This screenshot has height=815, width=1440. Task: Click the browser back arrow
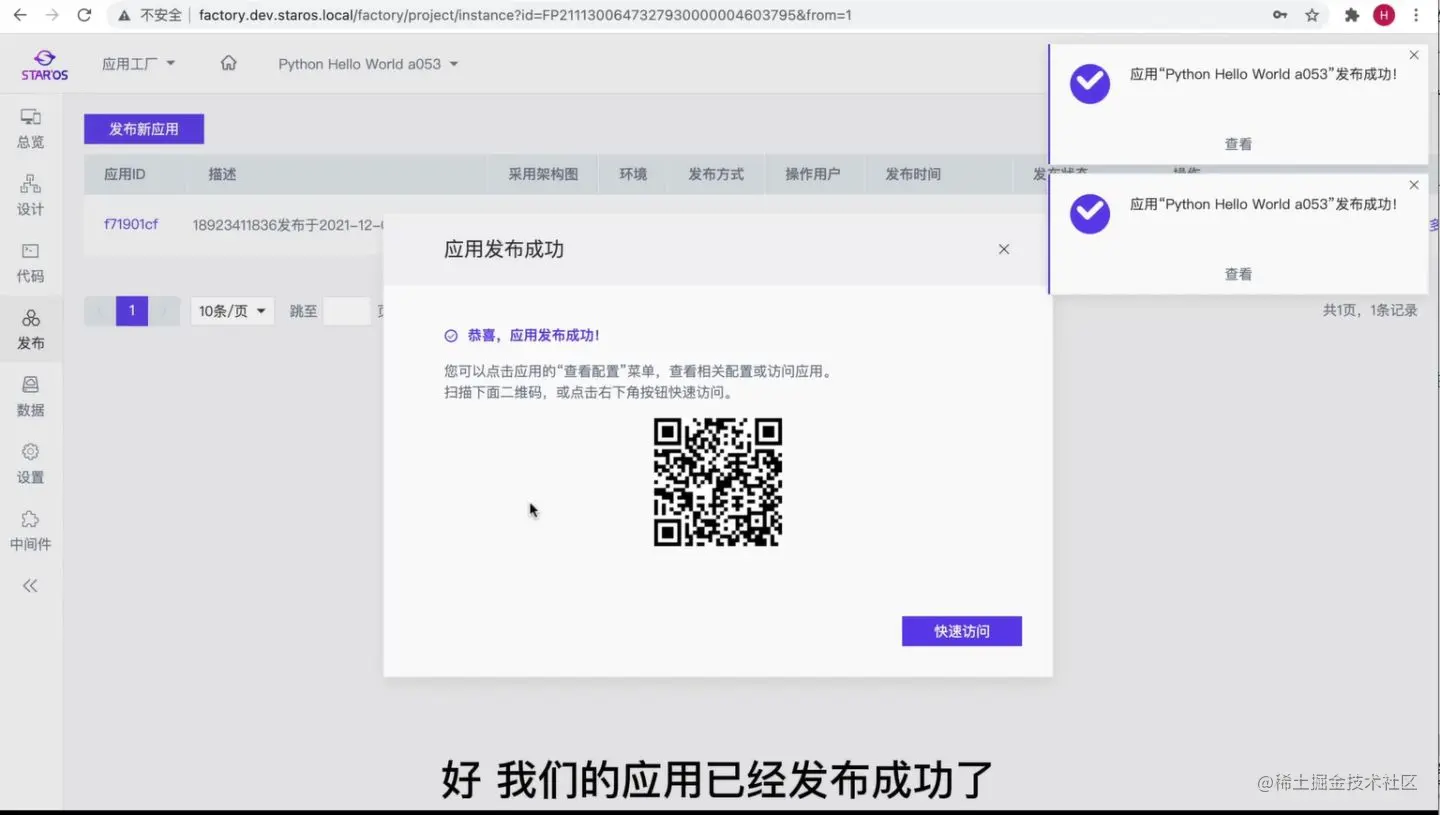point(20,15)
